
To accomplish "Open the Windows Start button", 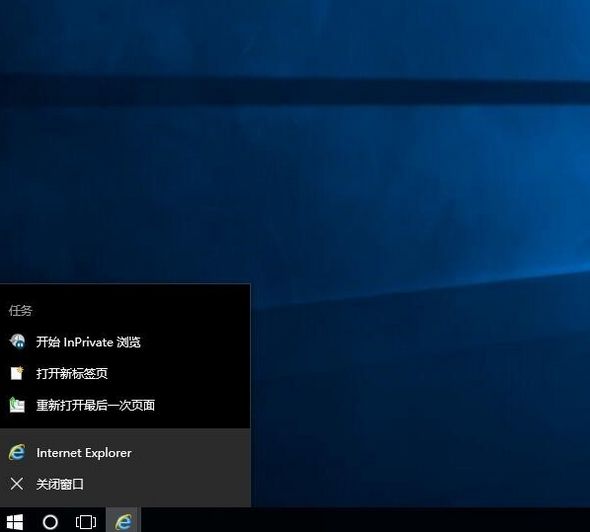I will point(15,521).
